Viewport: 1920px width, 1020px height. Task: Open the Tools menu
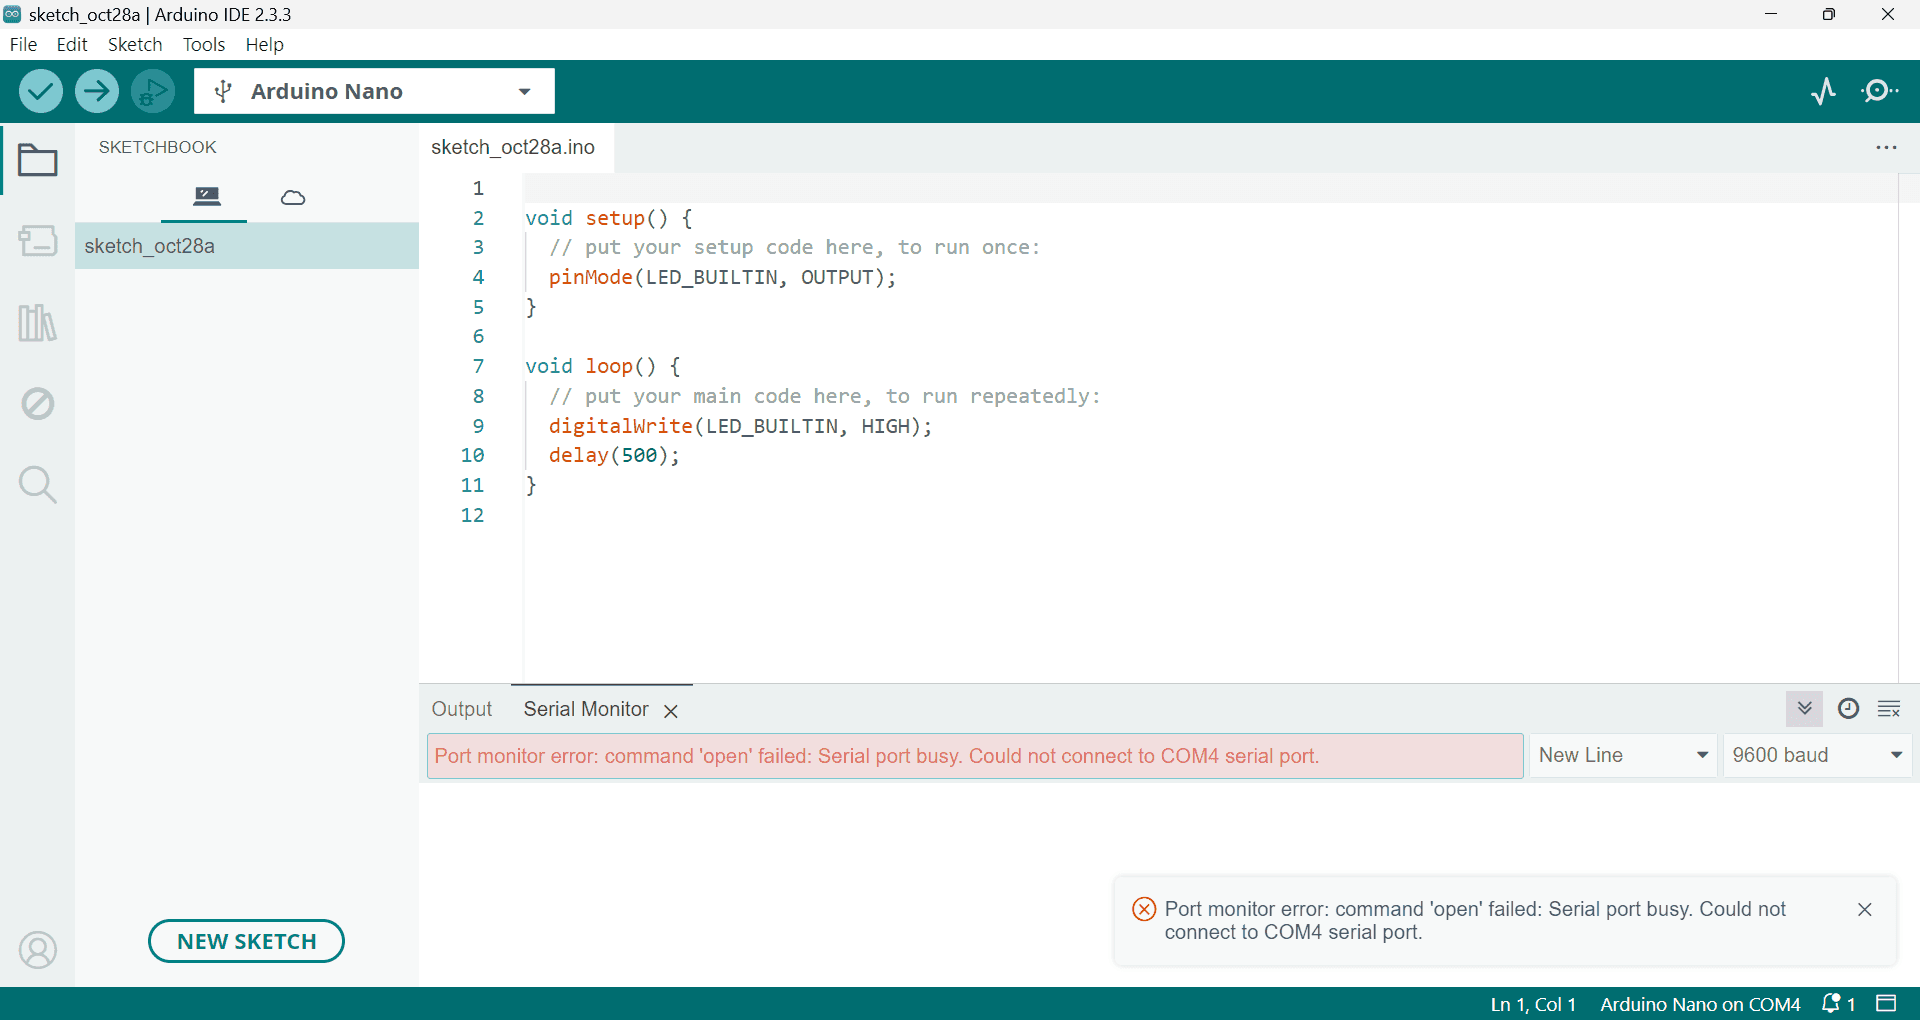tap(204, 45)
